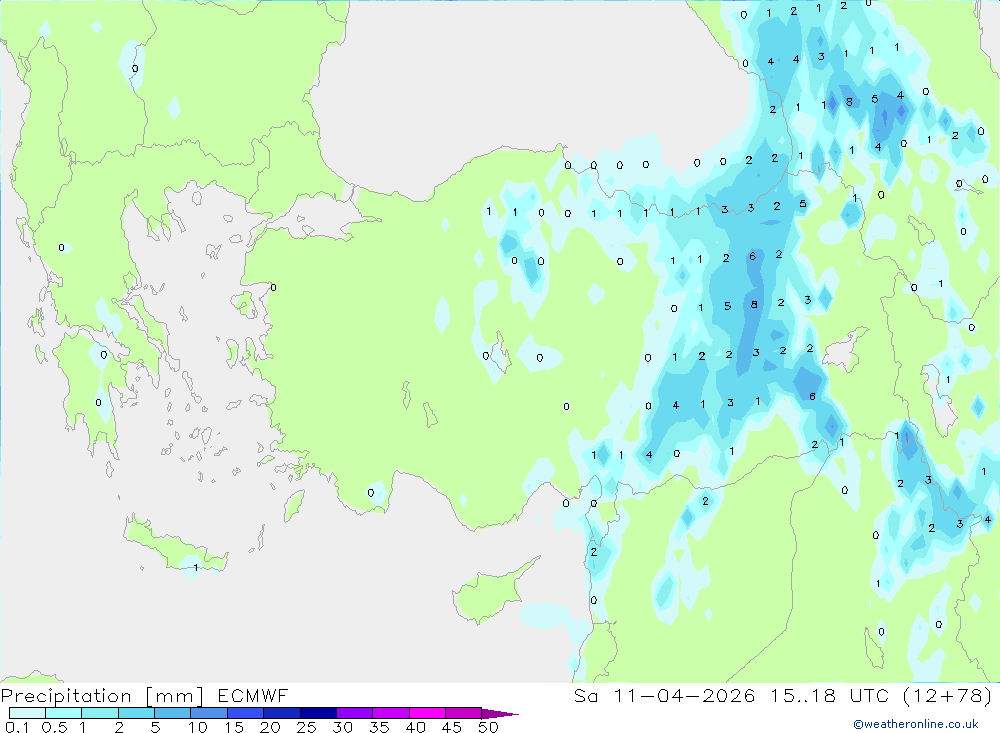The height and width of the screenshot is (733, 1000).
Task: Click the '(12+78)' forecast offset text
Action: [x=948, y=695]
